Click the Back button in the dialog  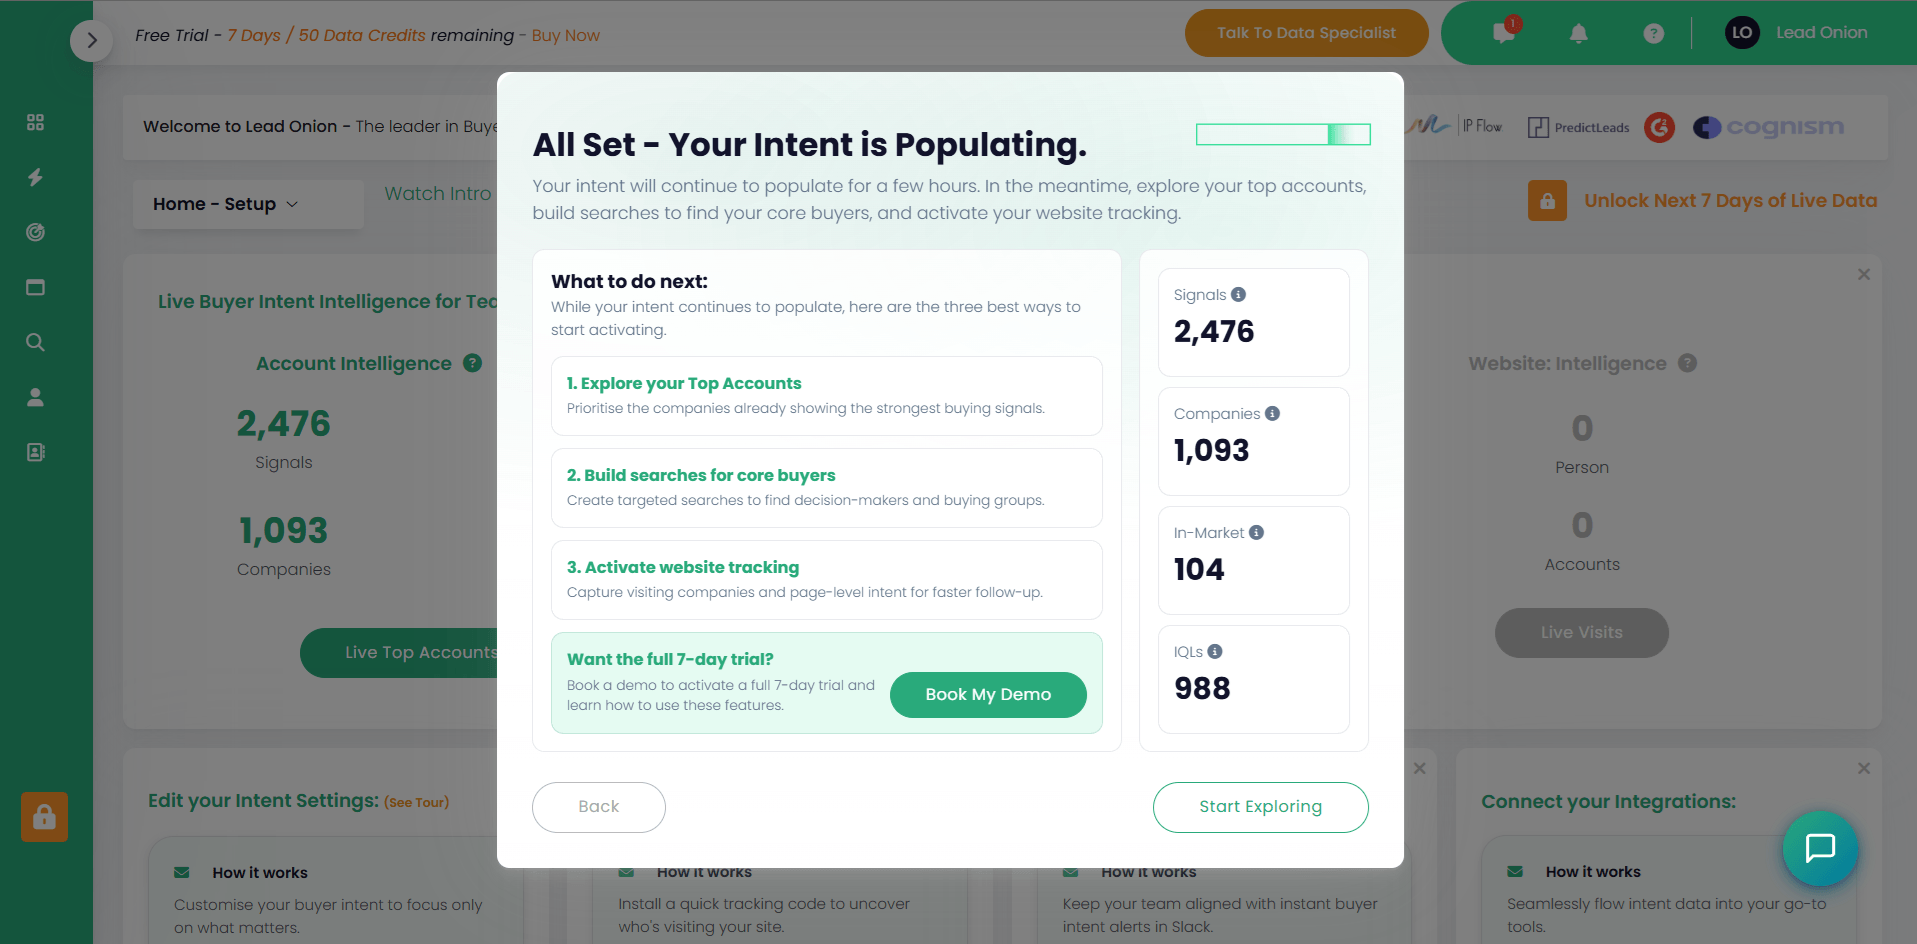coord(598,807)
